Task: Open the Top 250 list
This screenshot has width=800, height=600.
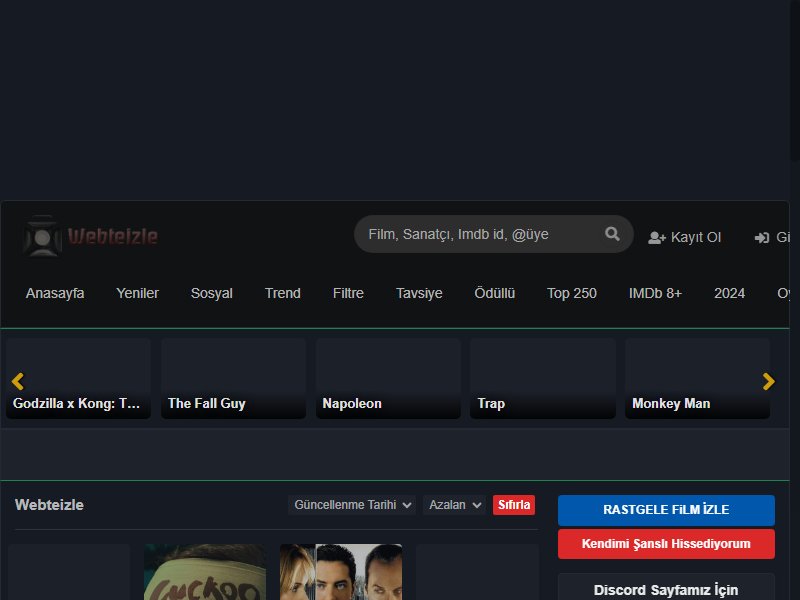Action: (572, 293)
